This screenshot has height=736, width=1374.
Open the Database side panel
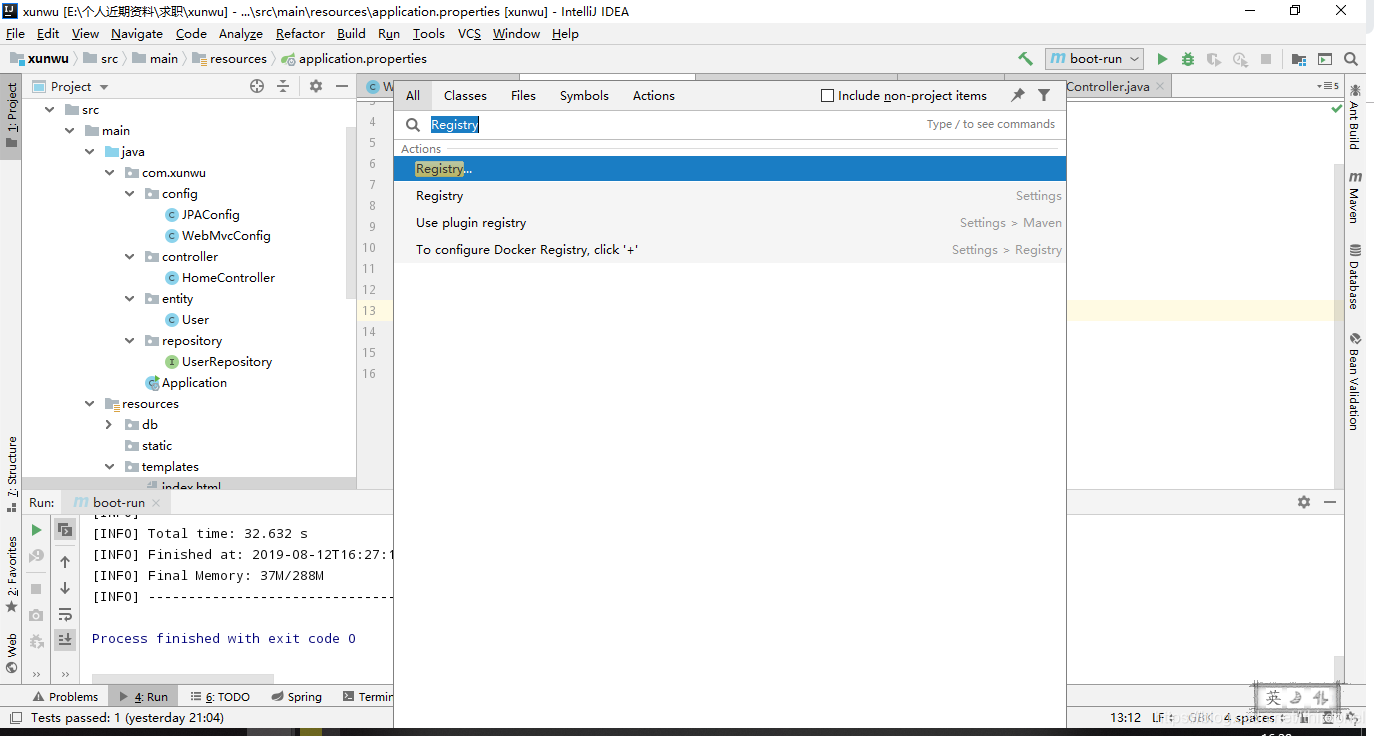(1355, 277)
